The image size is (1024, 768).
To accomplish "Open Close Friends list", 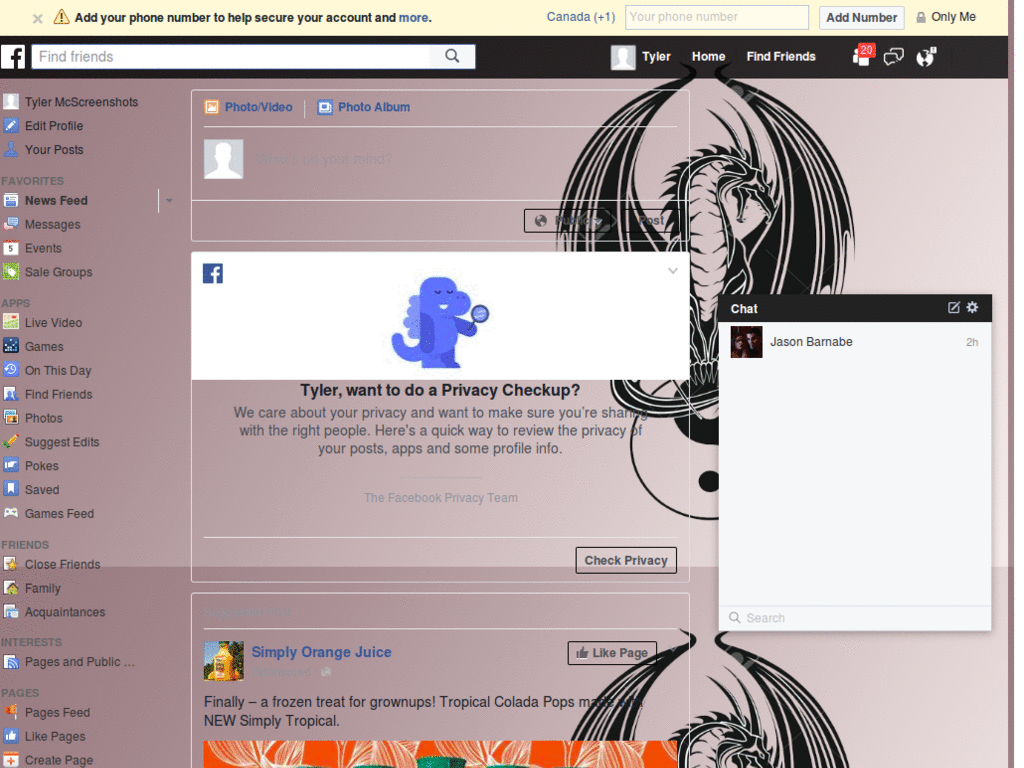I will (x=52, y=564).
